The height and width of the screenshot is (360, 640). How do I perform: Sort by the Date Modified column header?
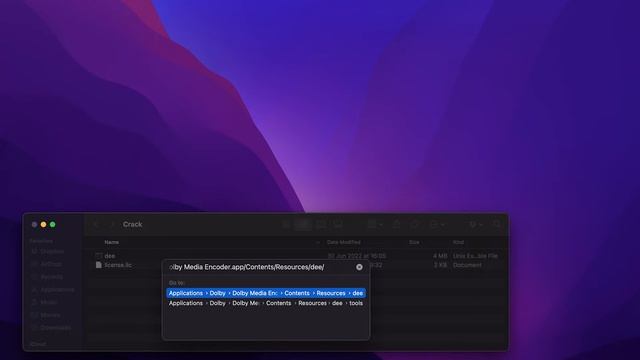tap(343, 242)
